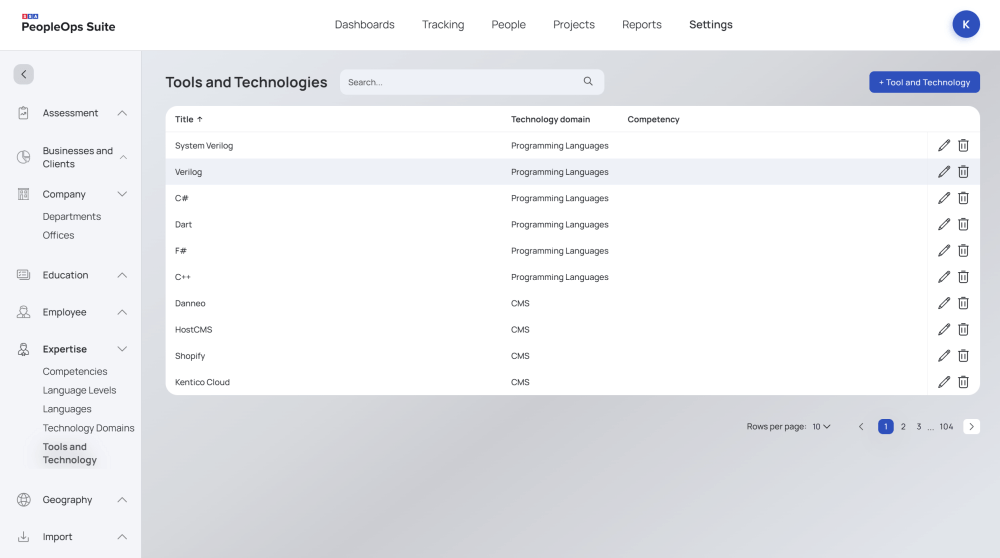This screenshot has width=1000, height=558.
Task: Select current page 1
Action: click(x=885, y=427)
